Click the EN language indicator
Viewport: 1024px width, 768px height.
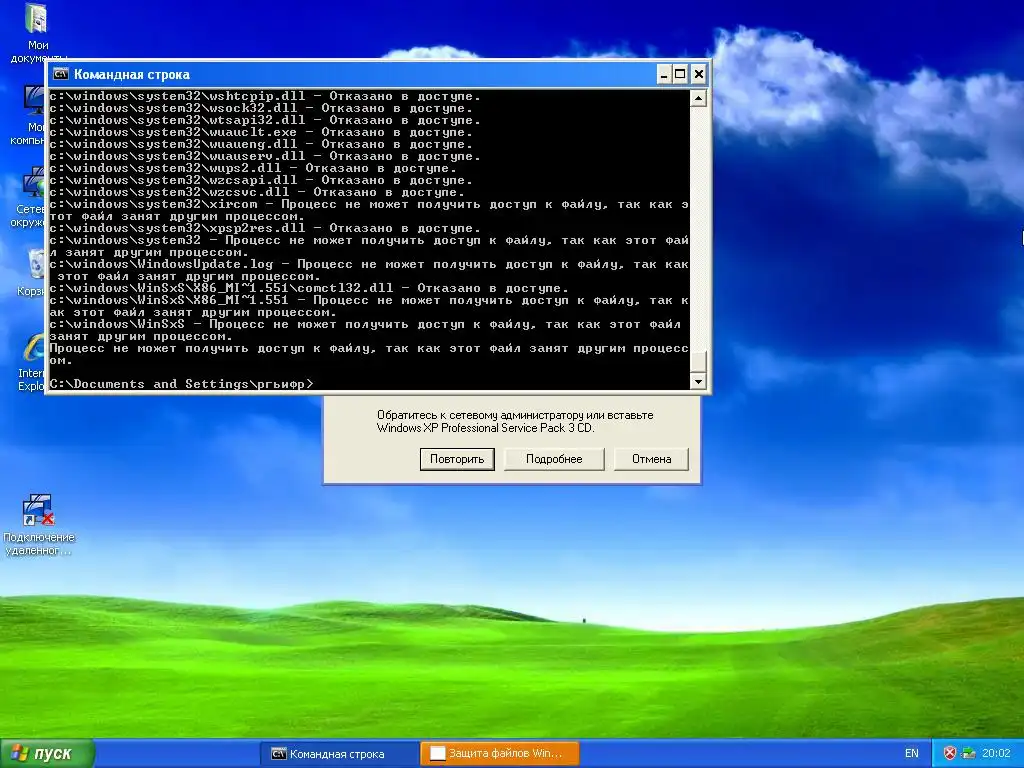912,754
